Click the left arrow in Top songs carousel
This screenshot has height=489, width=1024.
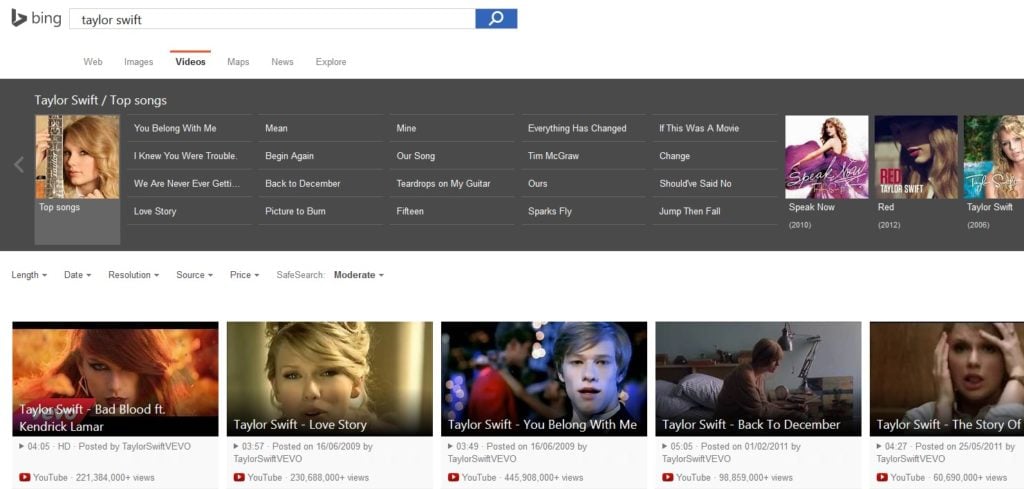[x=19, y=165]
